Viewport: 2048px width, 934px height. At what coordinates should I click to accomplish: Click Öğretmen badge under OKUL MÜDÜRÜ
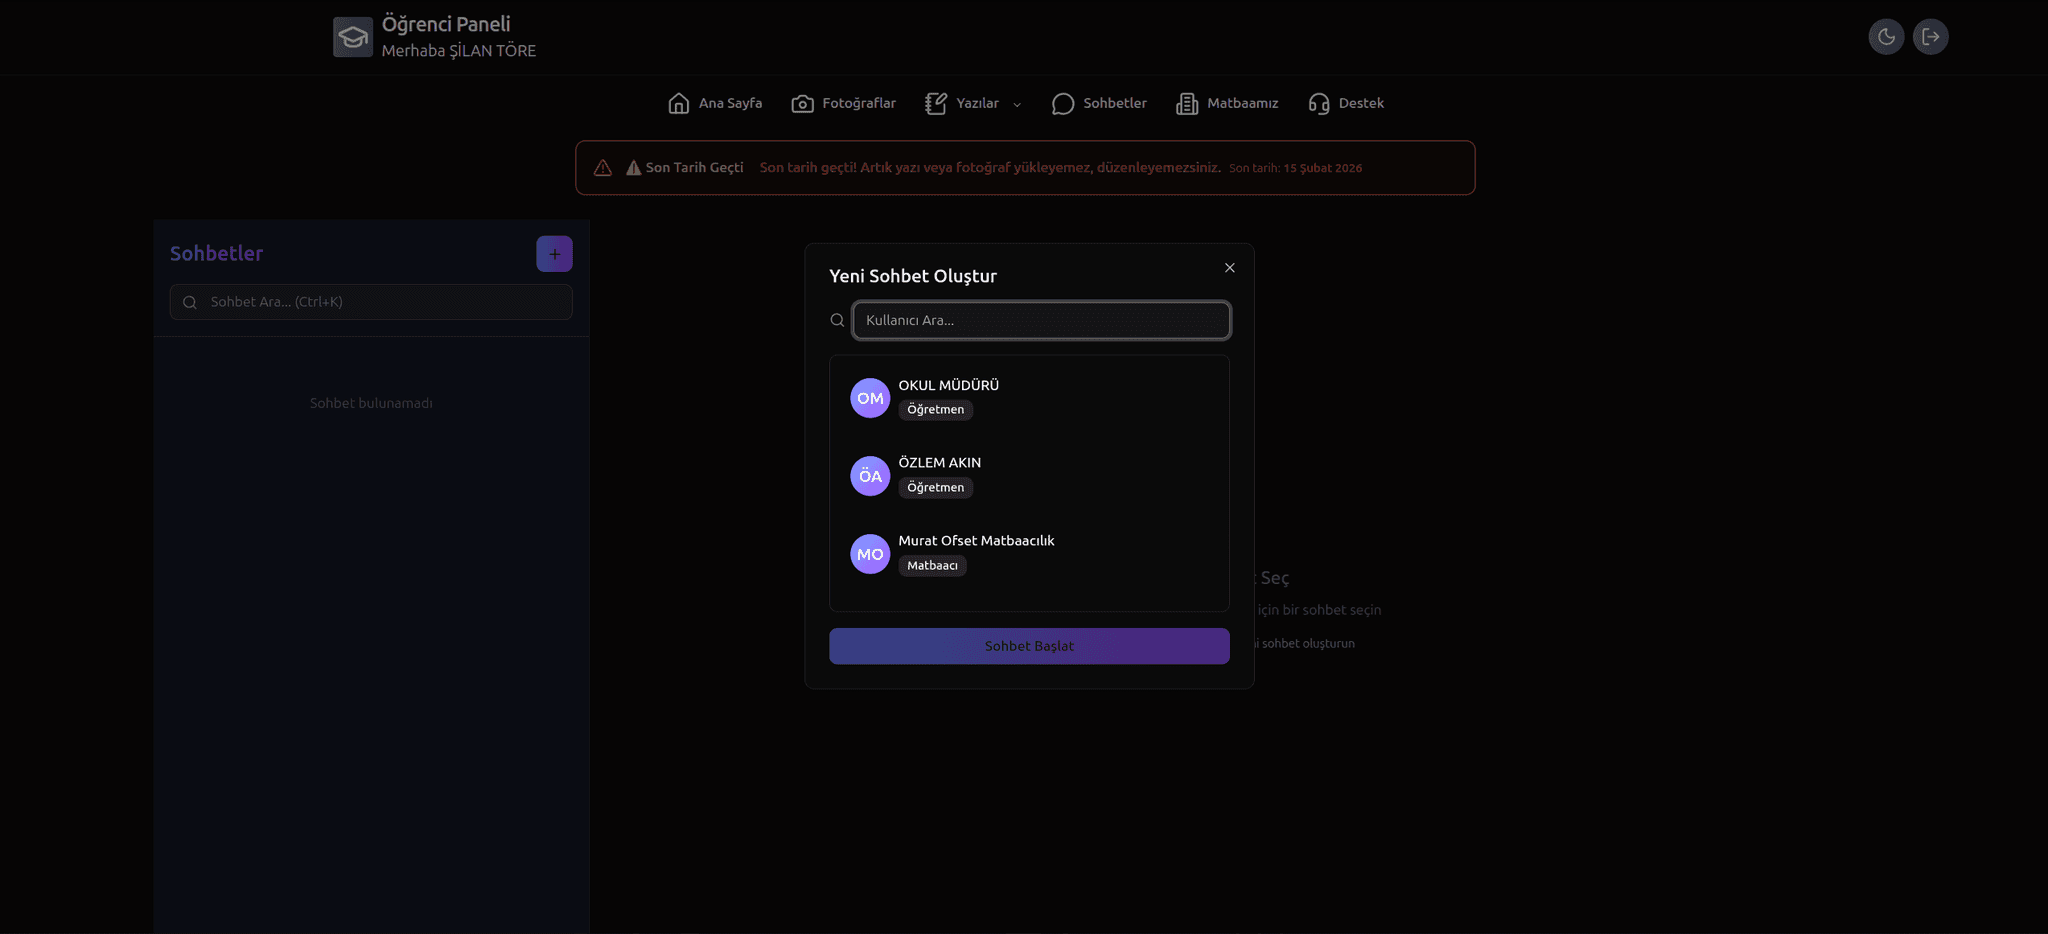935,410
